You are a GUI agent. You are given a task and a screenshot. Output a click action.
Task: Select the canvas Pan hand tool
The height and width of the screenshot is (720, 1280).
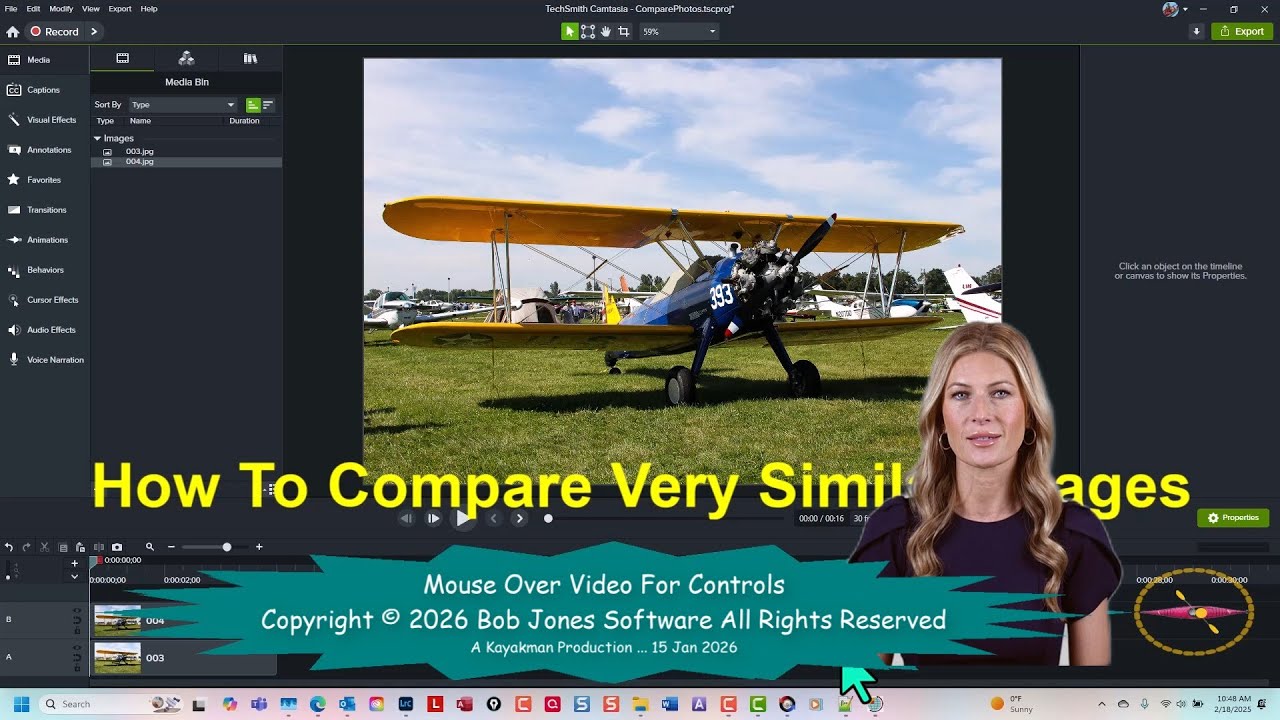pos(606,32)
